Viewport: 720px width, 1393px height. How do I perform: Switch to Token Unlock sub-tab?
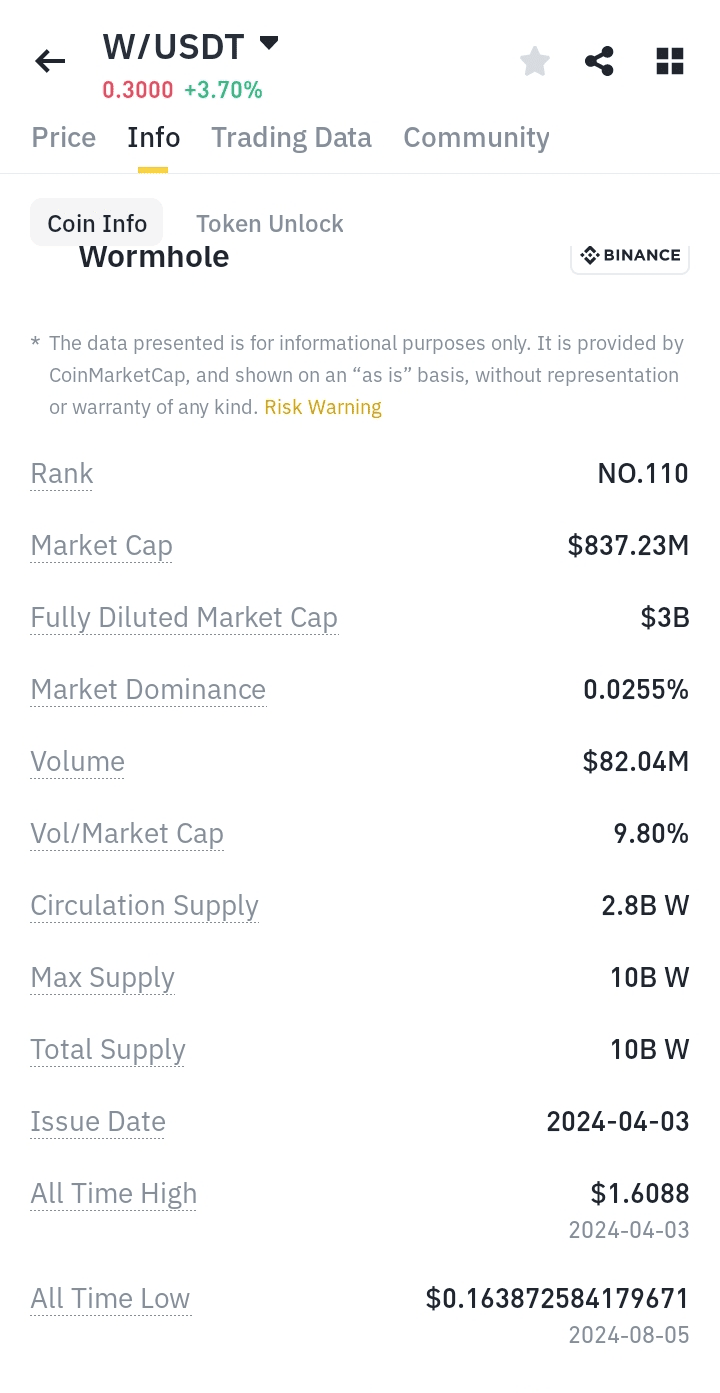click(x=270, y=223)
